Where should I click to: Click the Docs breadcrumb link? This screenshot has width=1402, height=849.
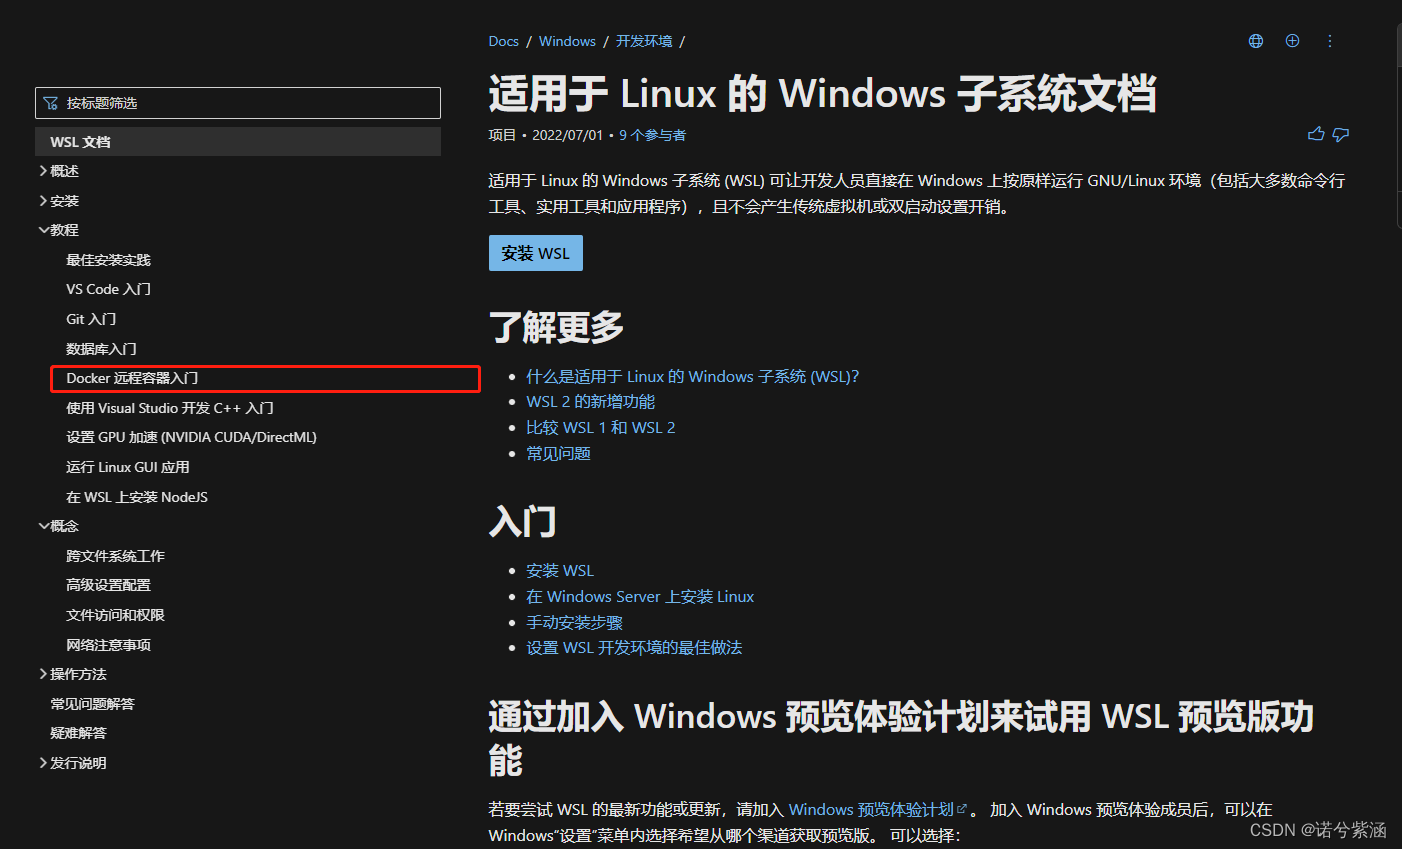[x=503, y=41]
